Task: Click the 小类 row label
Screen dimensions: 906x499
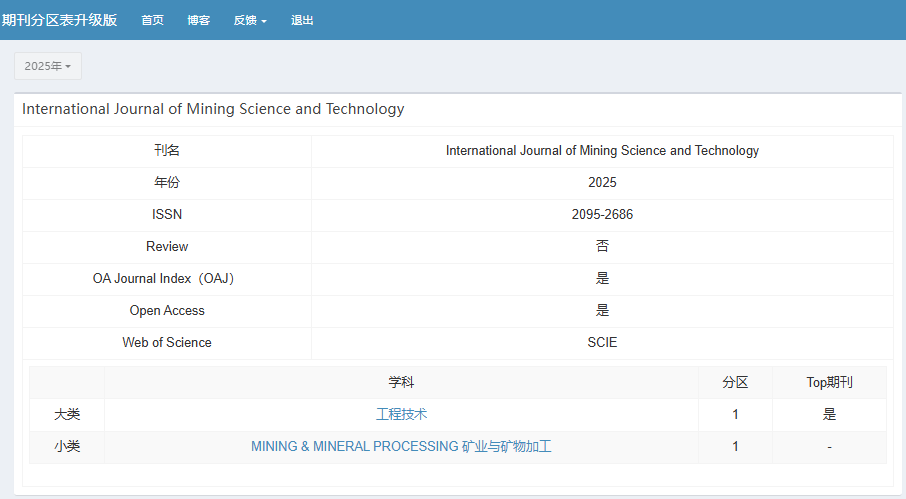Action: [67, 446]
